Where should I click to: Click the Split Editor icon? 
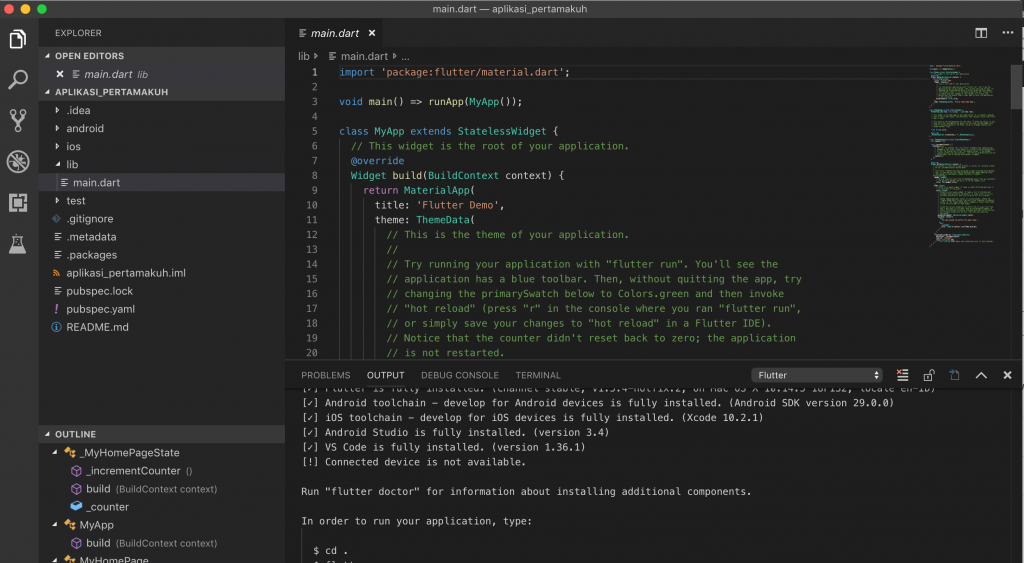981,33
